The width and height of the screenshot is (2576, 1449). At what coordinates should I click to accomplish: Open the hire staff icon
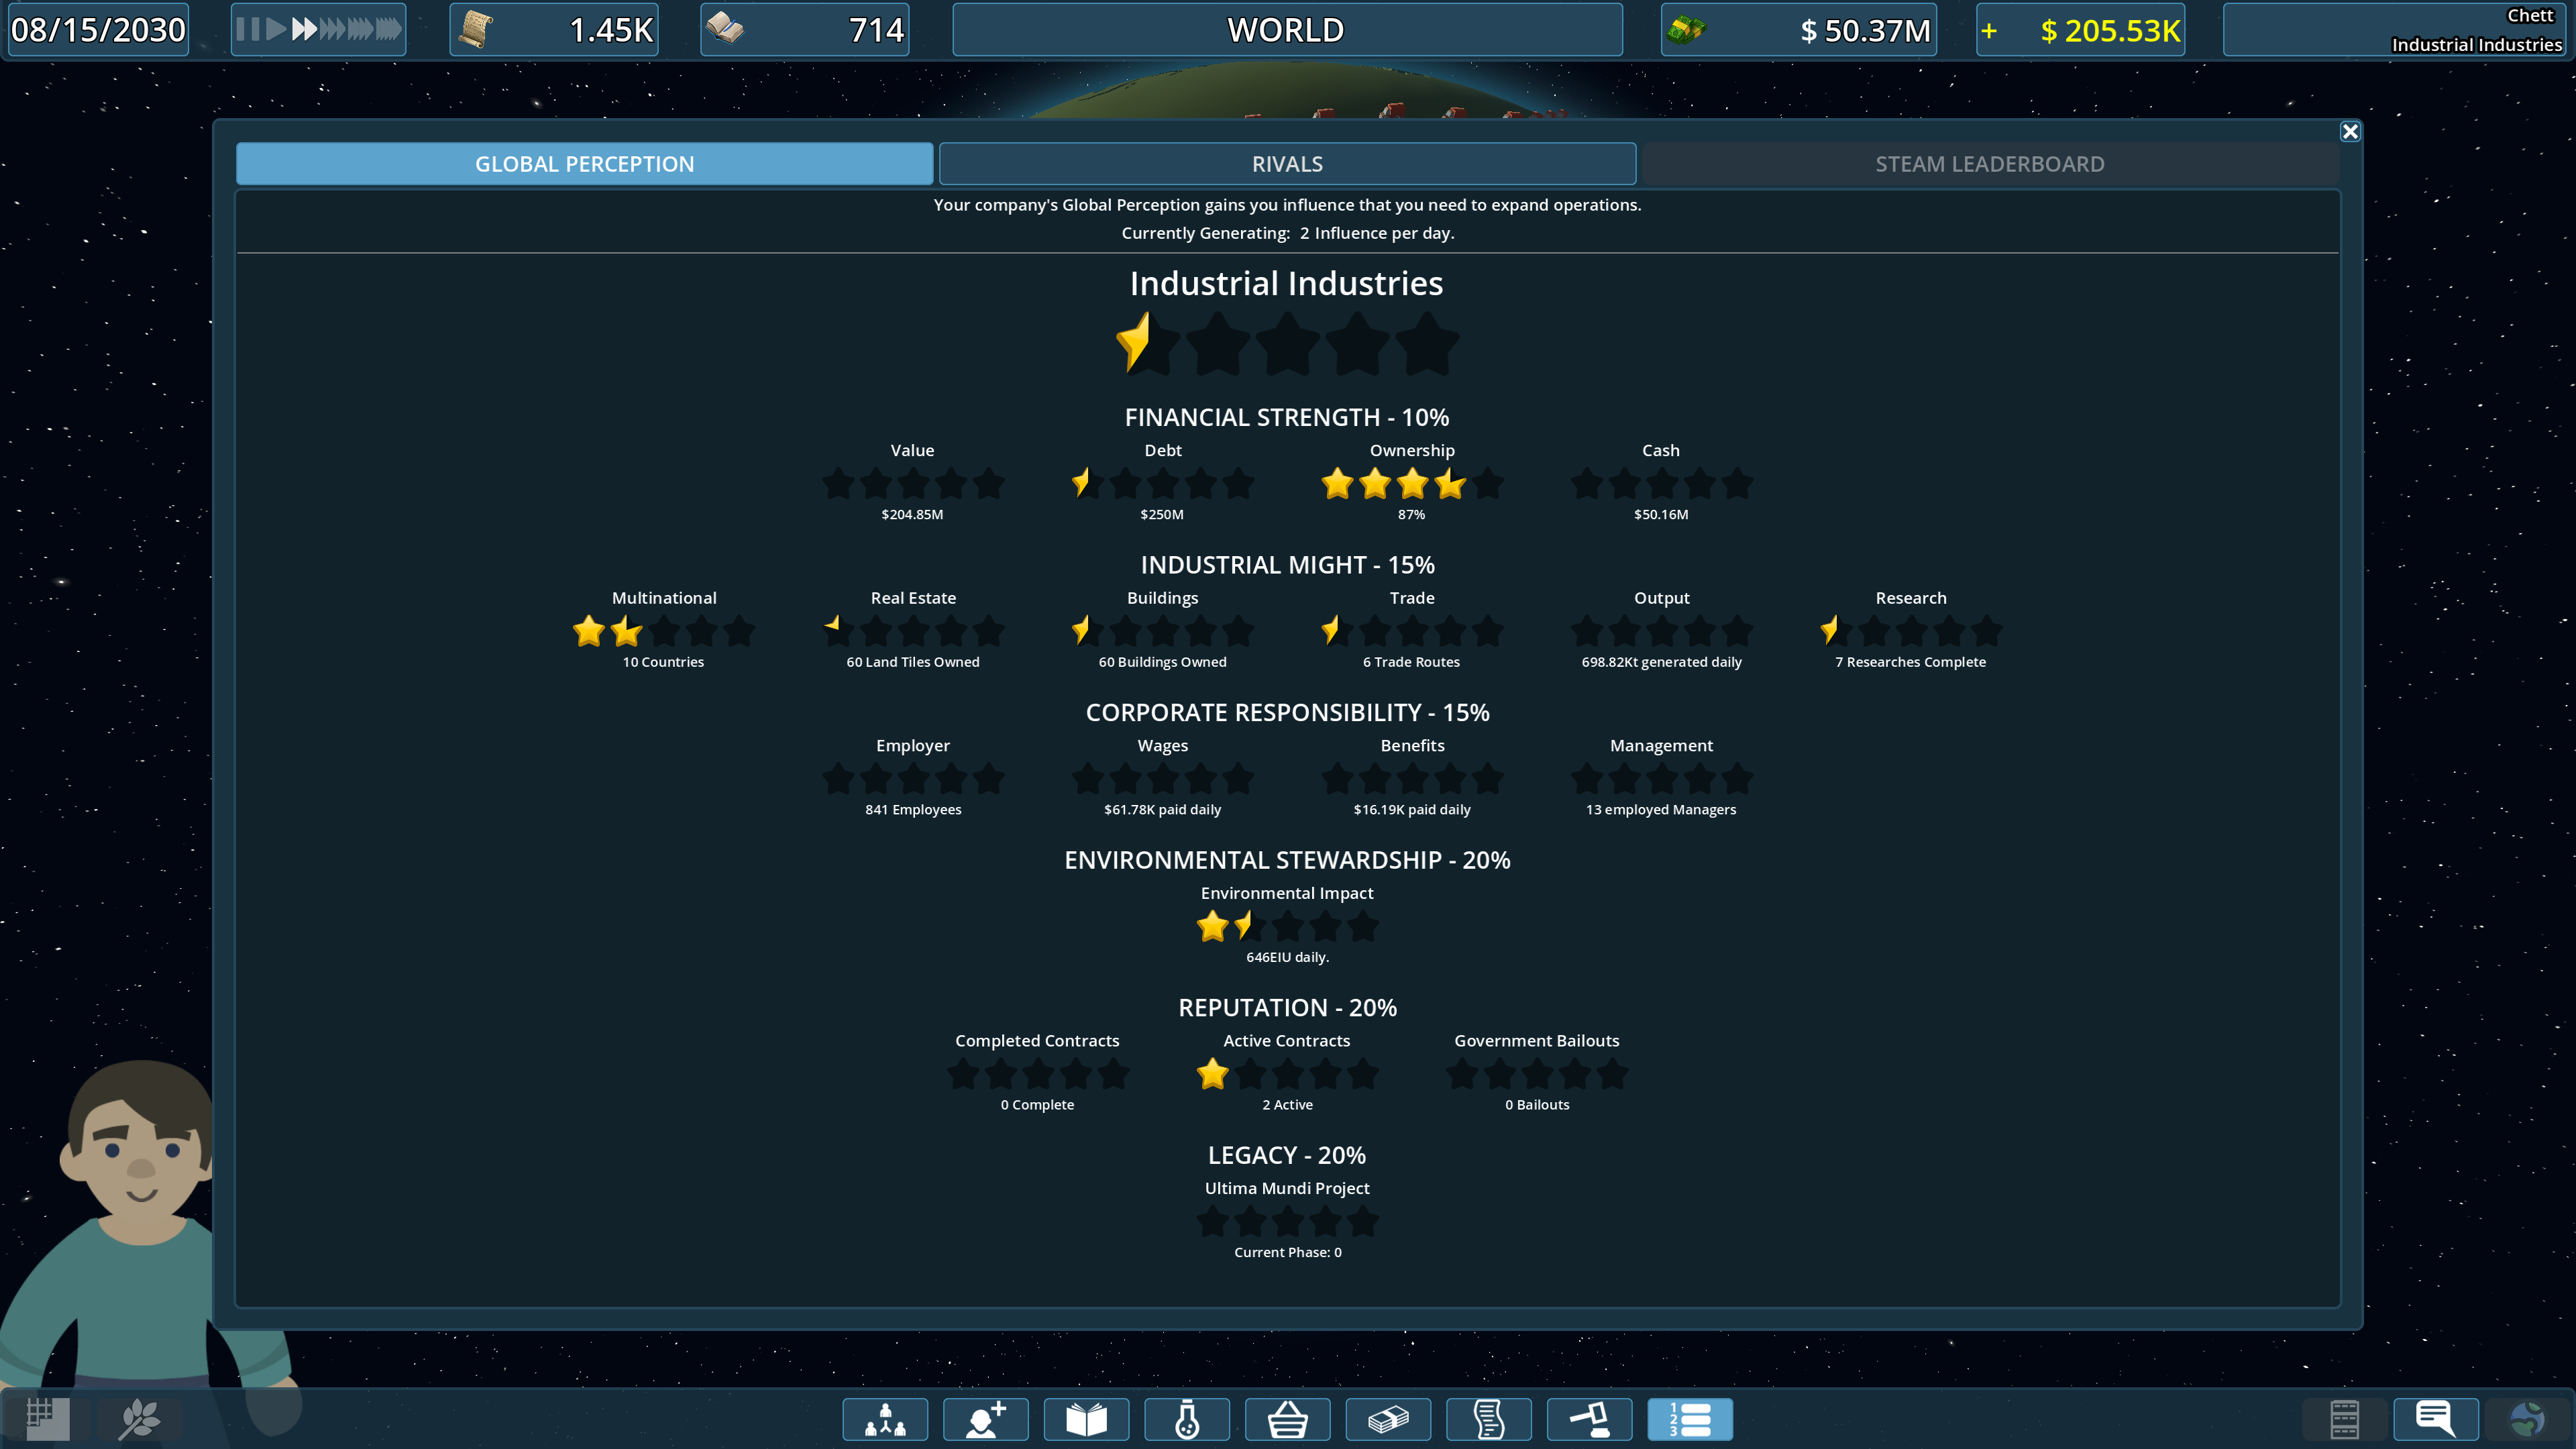coord(986,1419)
